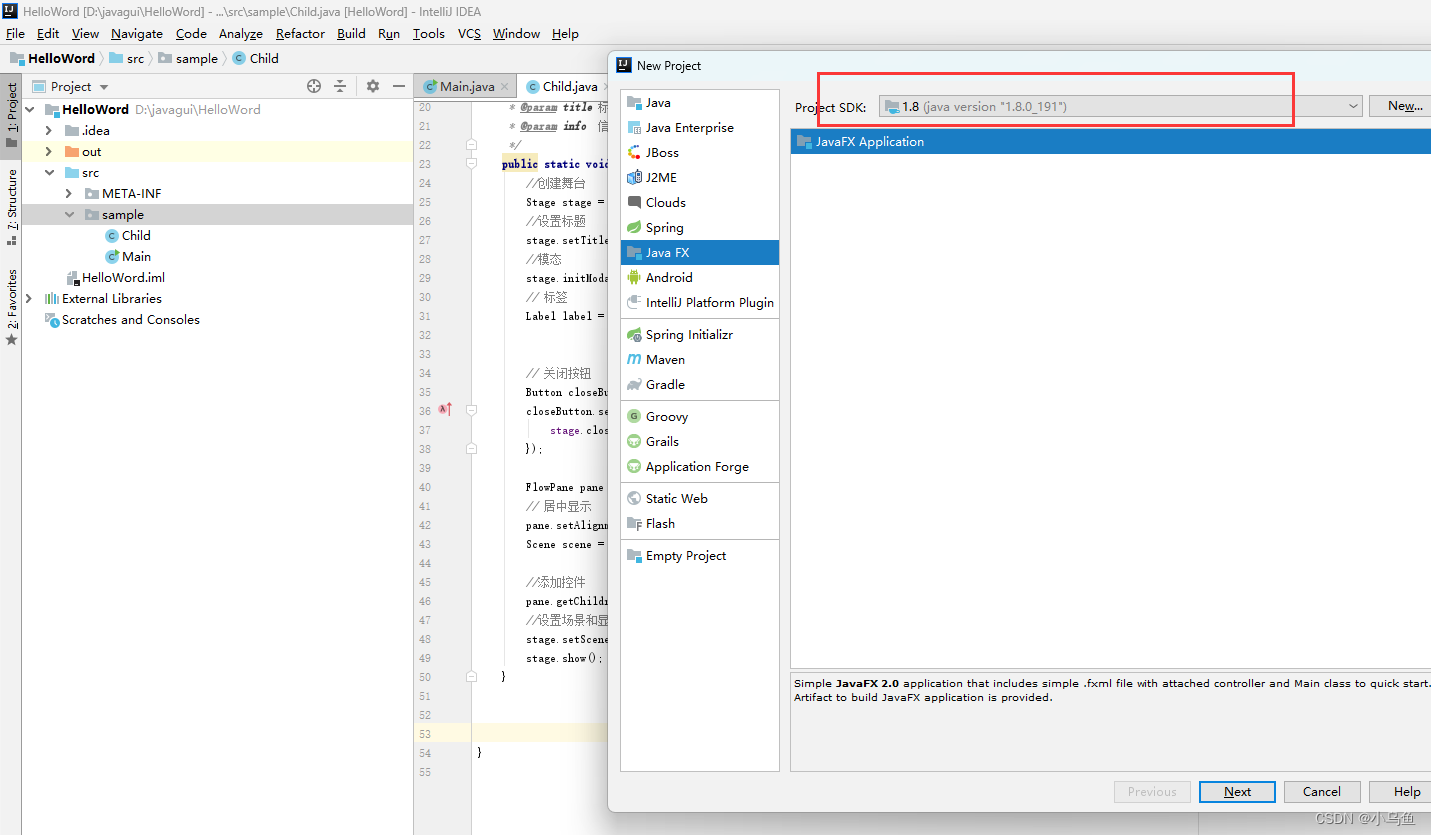Click the Cancel button in New Project

tap(1322, 792)
